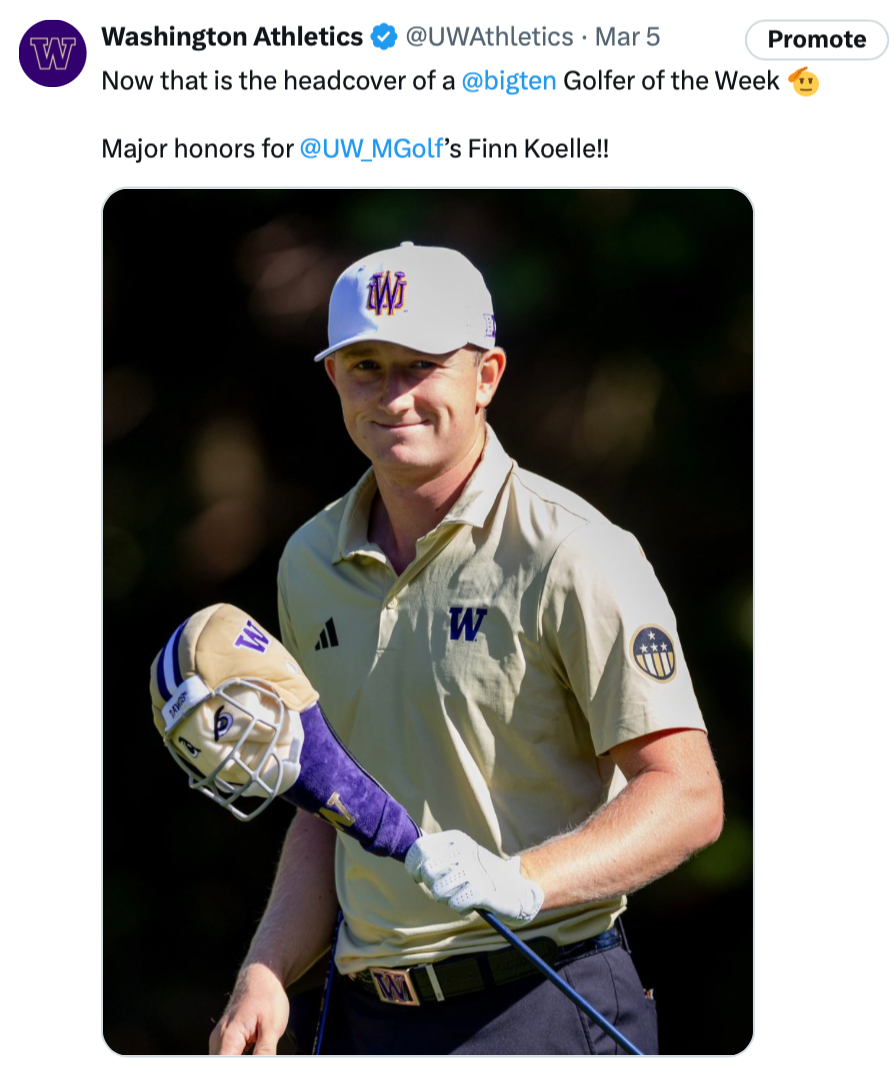Click the text 'Golfer of the Week'
Screen dimensions: 896x1078
click(x=671, y=81)
